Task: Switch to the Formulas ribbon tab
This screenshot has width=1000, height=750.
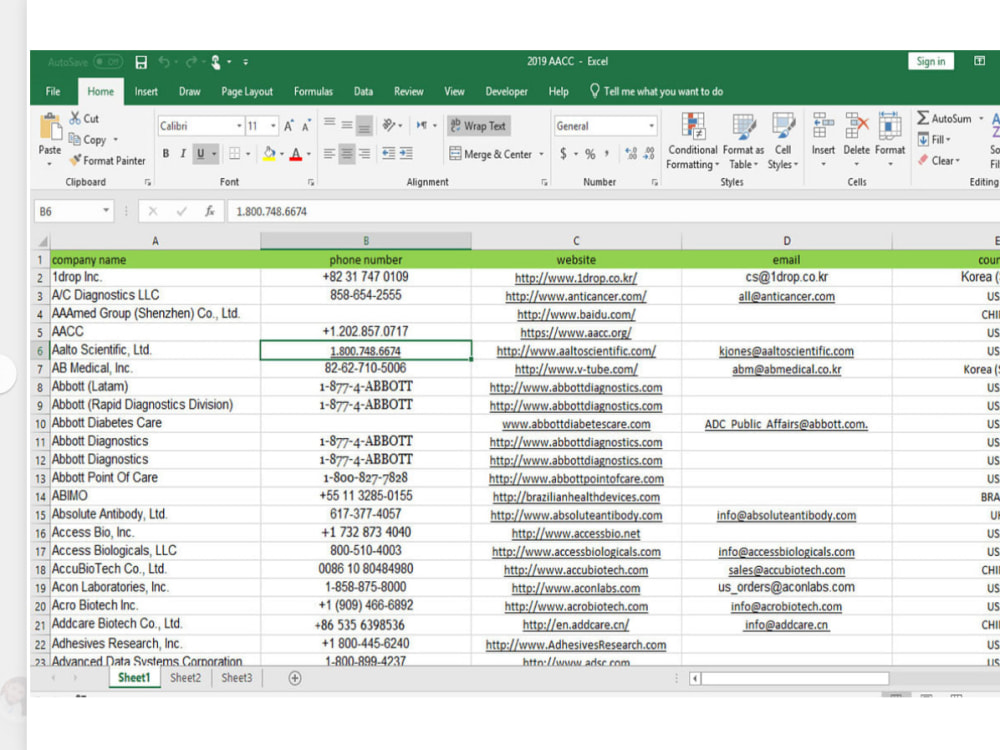Action: (313, 91)
